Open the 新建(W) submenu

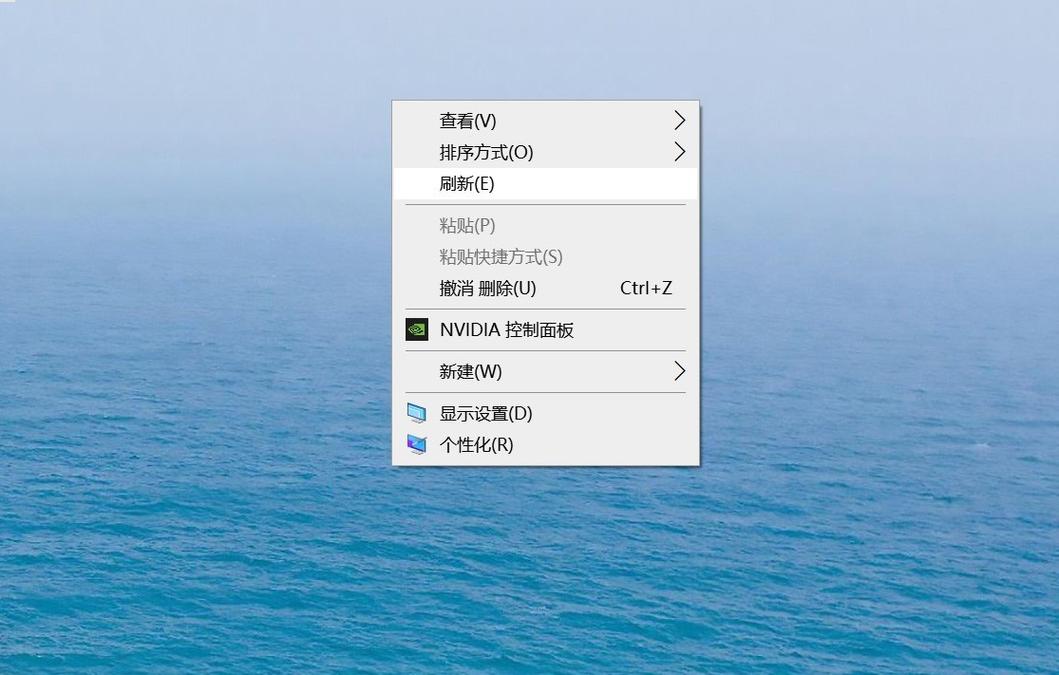pos(546,372)
